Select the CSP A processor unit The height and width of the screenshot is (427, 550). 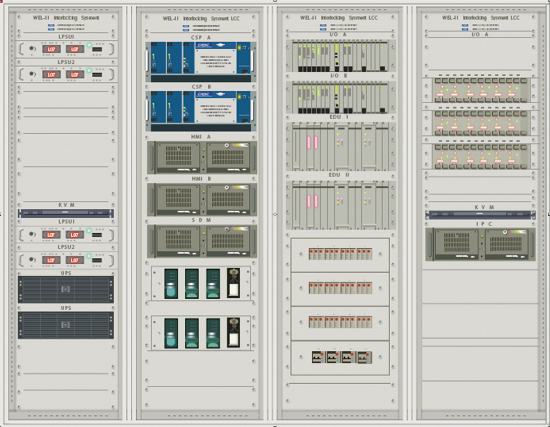click(x=201, y=62)
